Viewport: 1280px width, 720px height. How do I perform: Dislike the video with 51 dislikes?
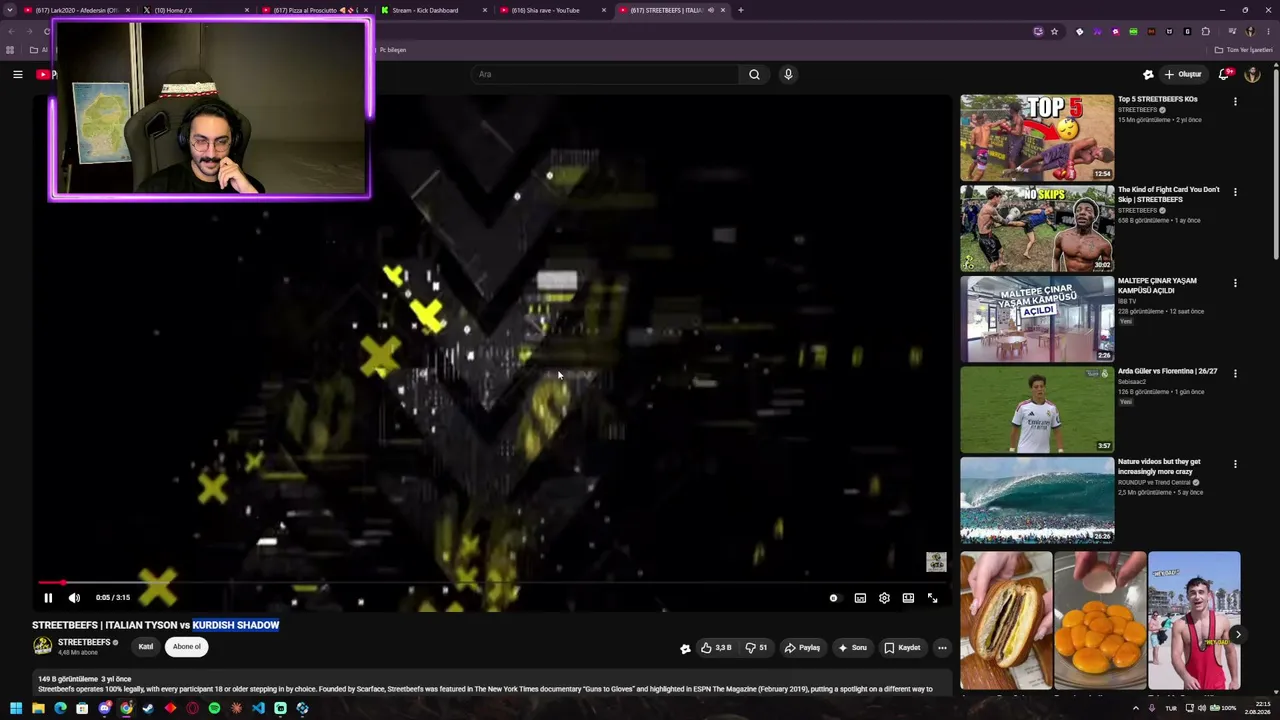[756, 648]
